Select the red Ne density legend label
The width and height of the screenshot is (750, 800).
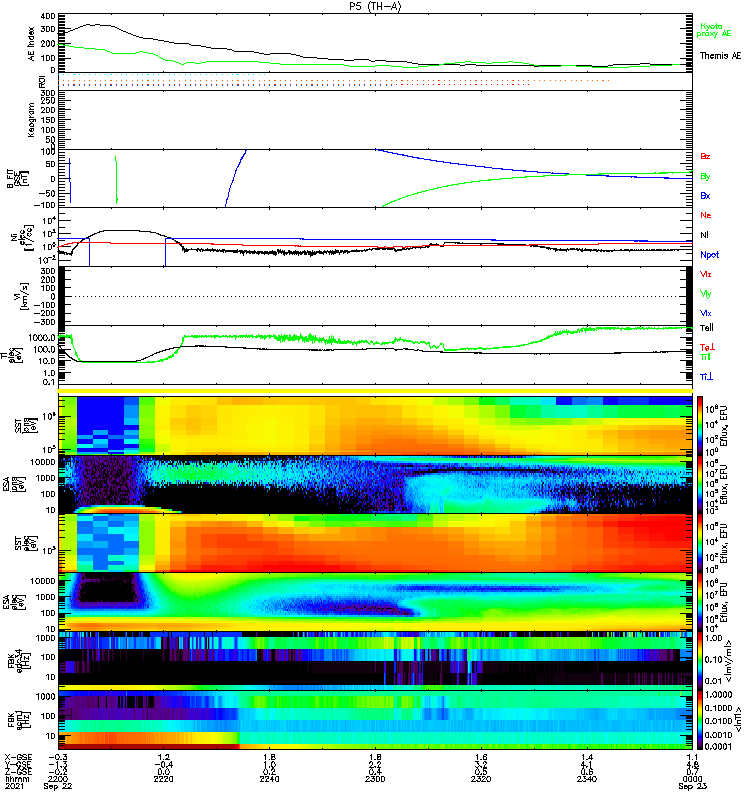click(706, 215)
